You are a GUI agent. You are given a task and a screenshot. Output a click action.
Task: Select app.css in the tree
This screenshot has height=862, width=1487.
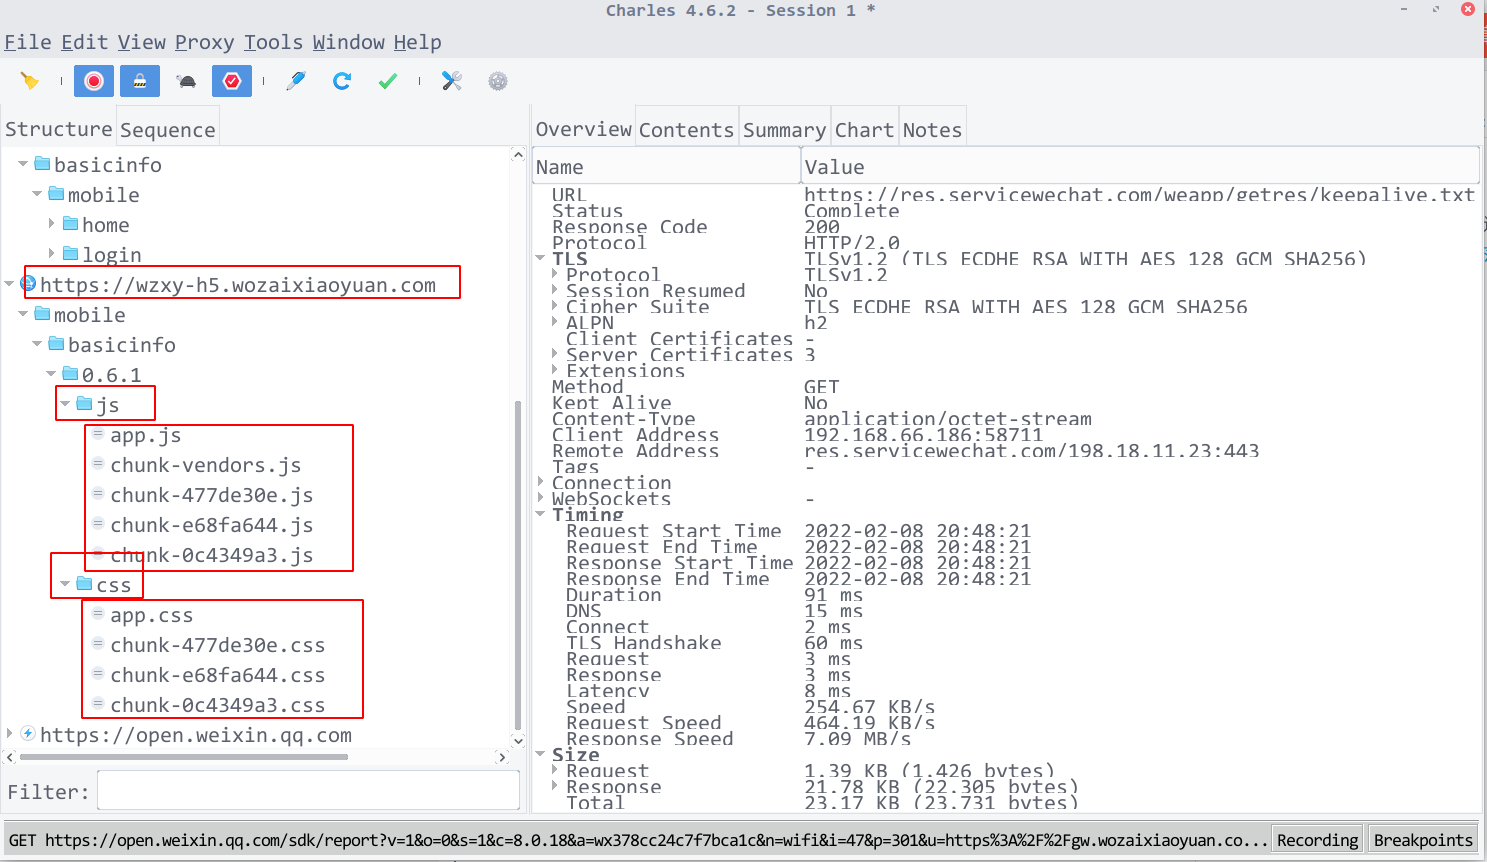point(151,615)
